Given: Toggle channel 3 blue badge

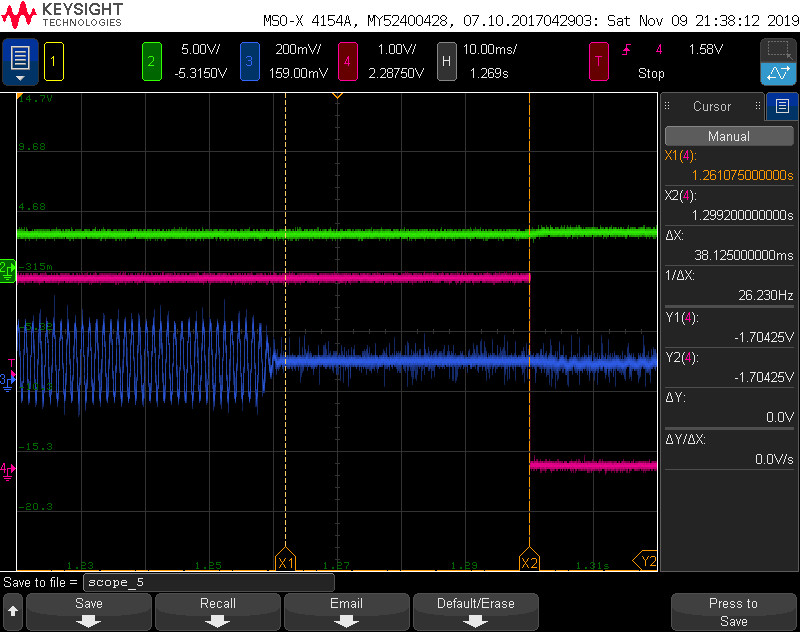Looking at the screenshot, I should pos(249,61).
